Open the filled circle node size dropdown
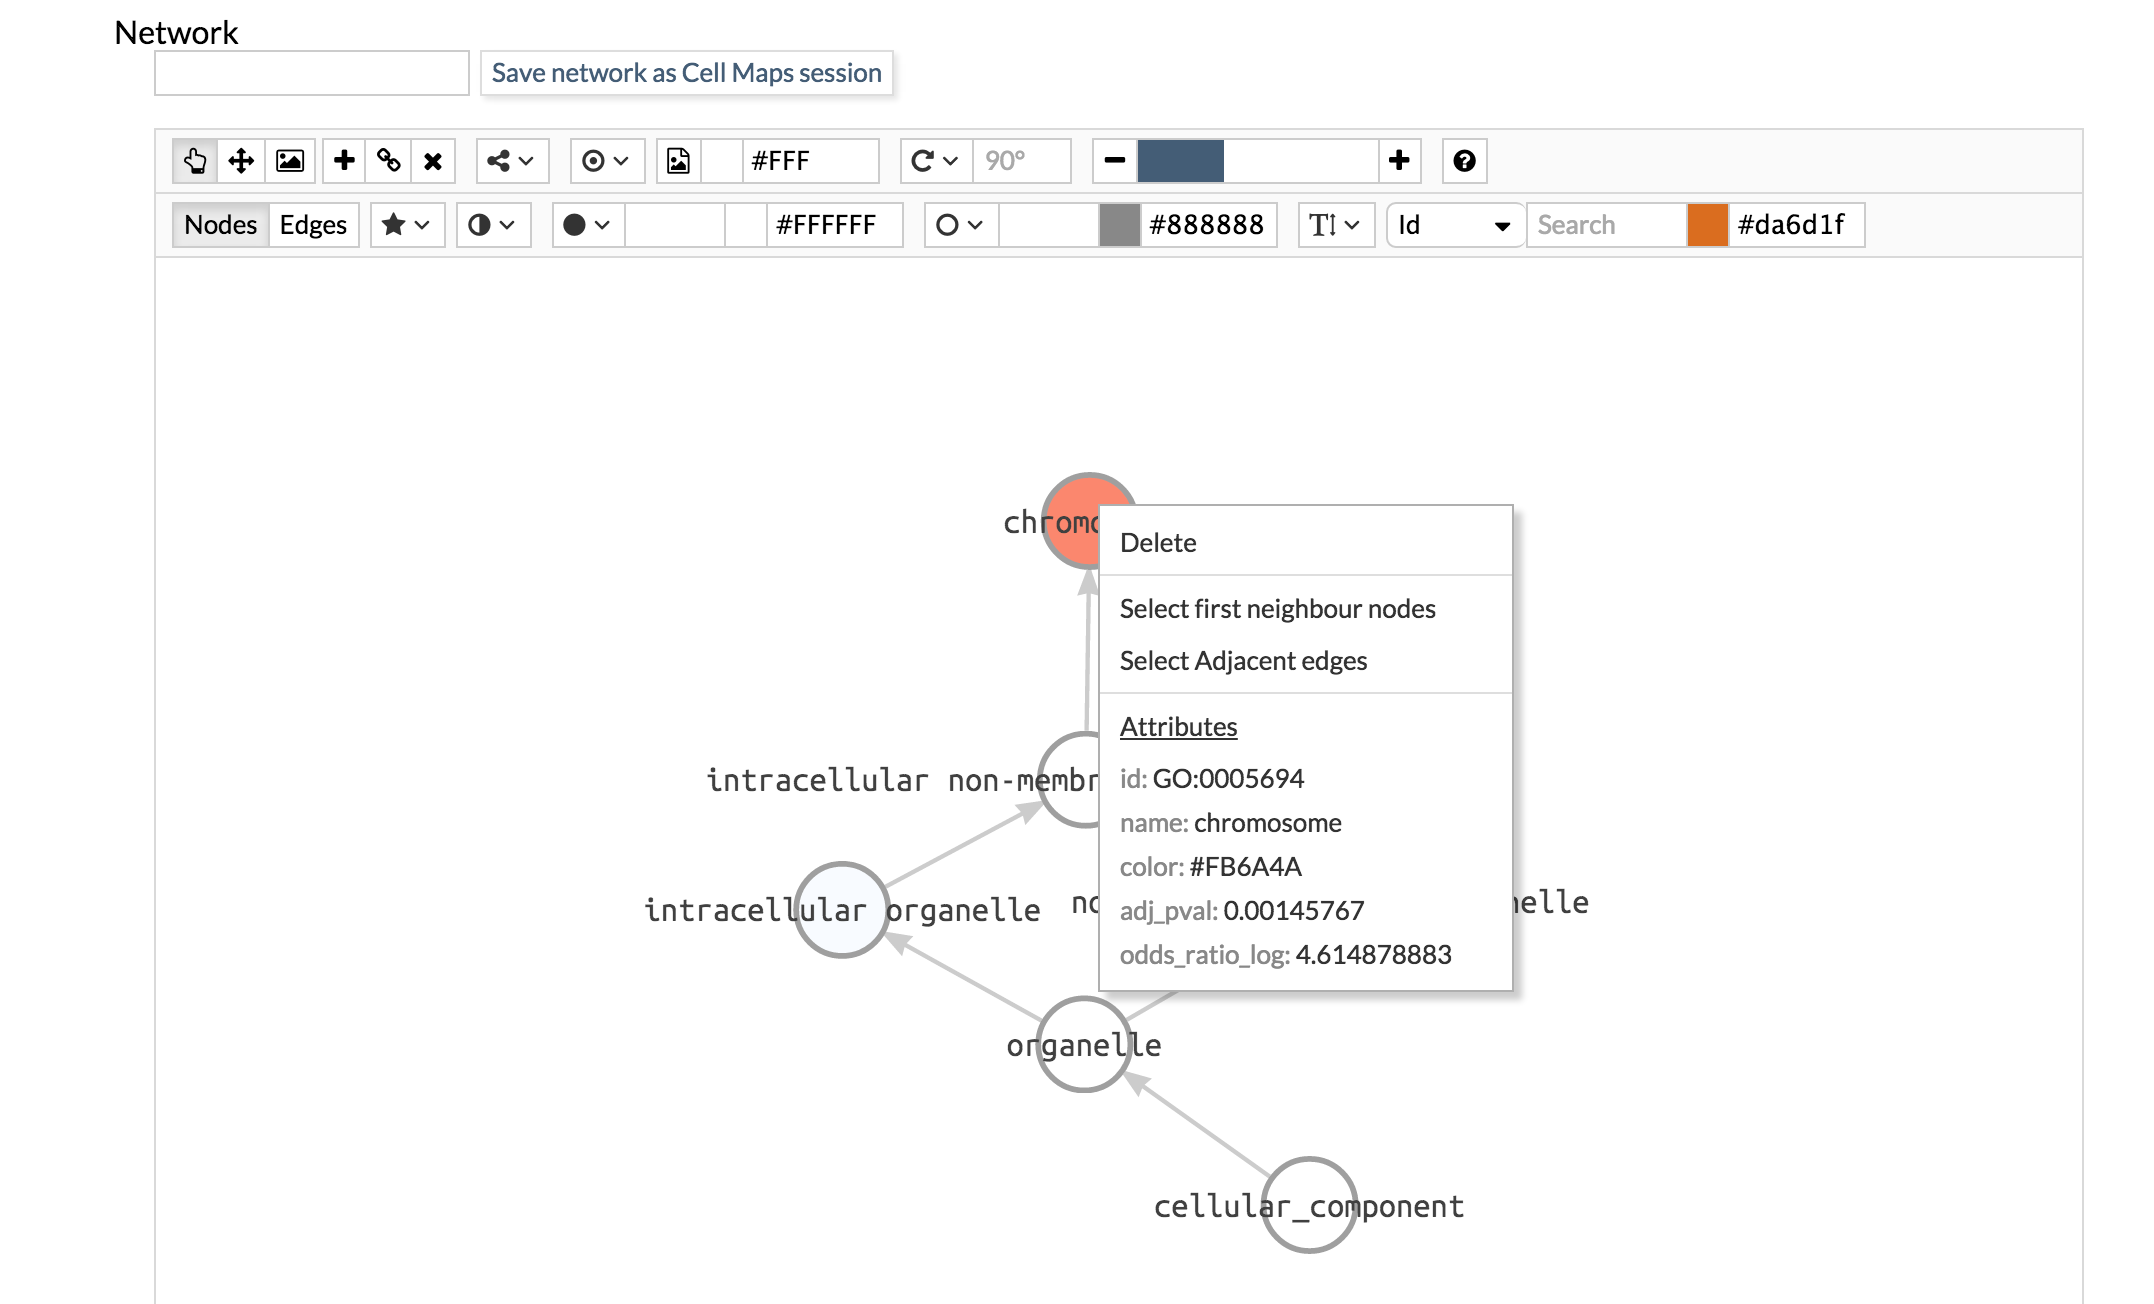 tap(588, 225)
